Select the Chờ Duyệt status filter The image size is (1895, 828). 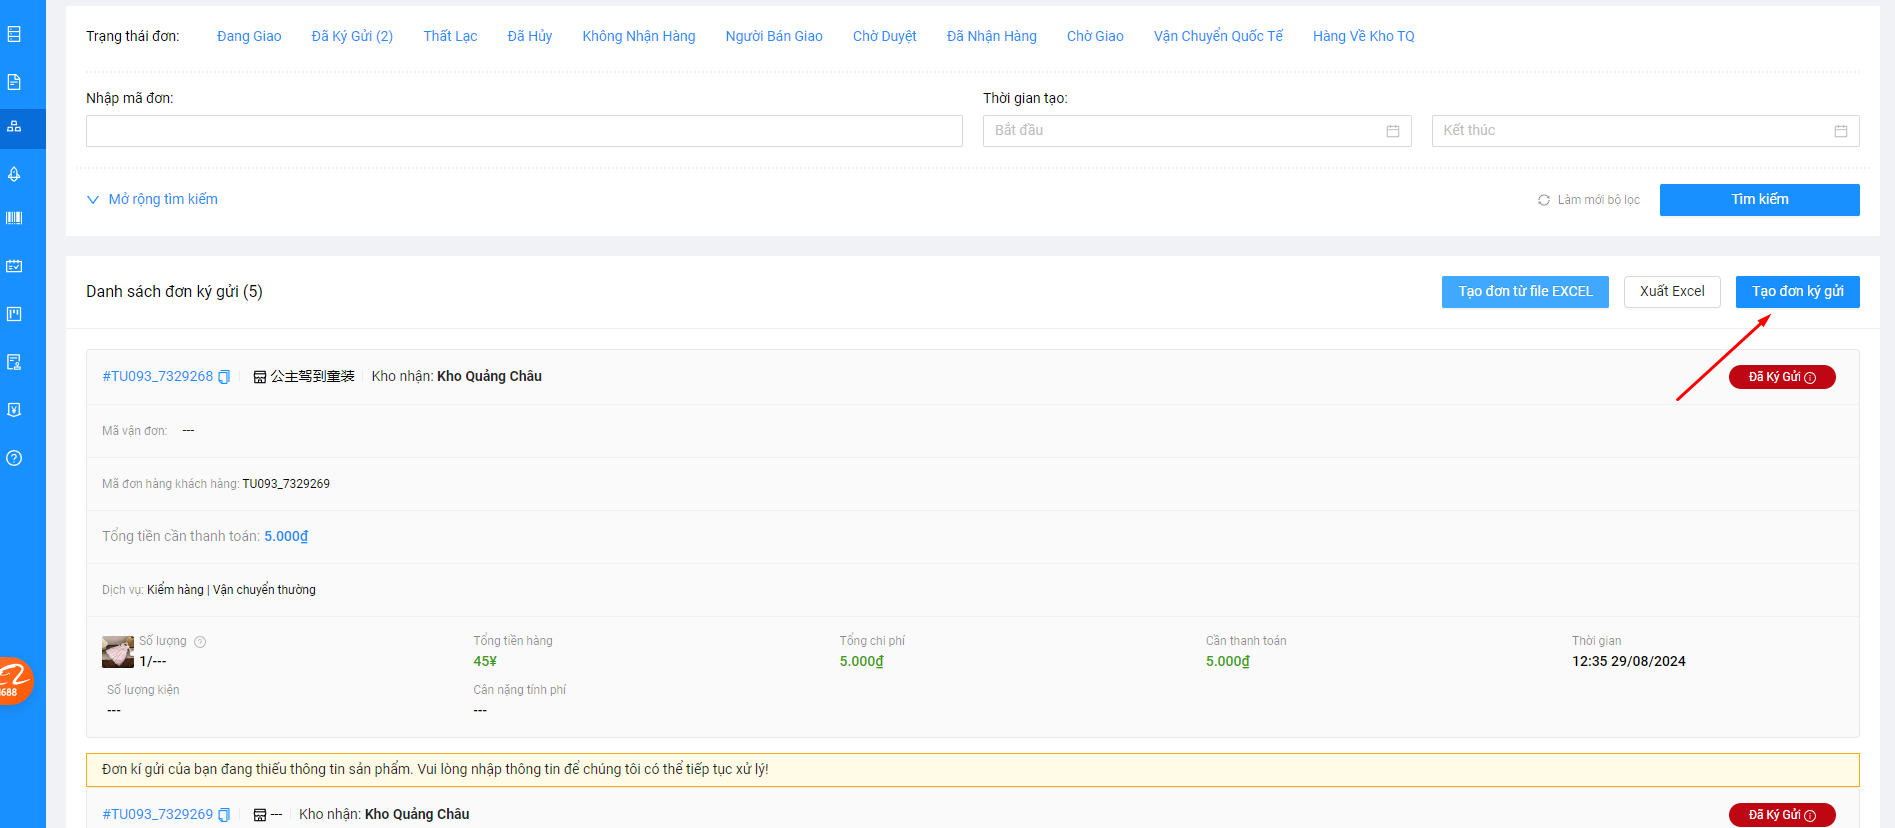pyautogui.click(x=884, y=36)
